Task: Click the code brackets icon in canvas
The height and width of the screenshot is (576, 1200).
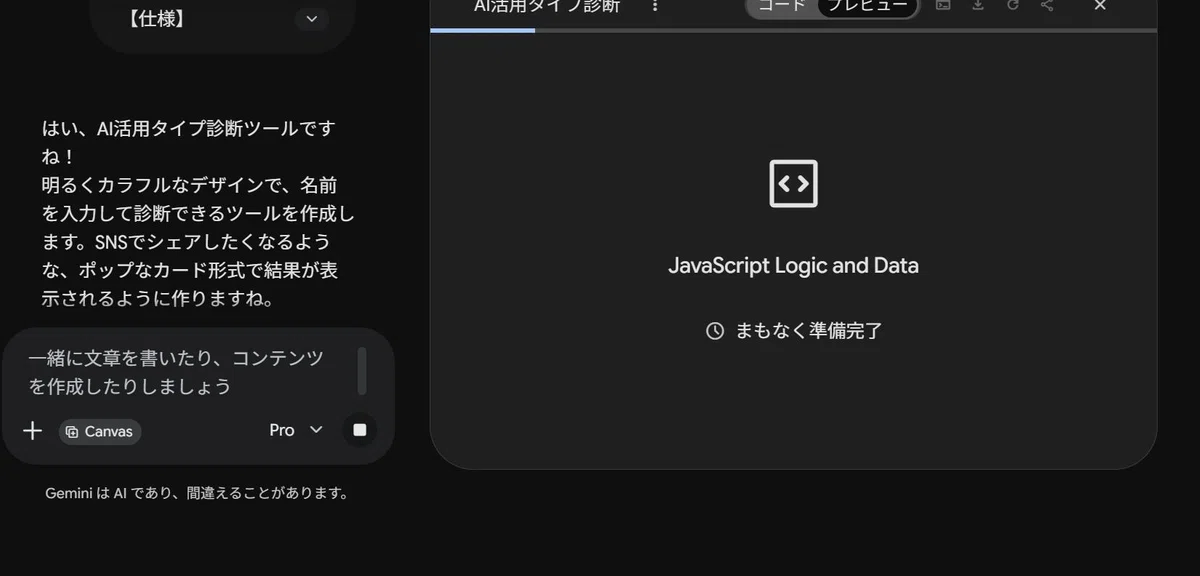Action: [793, 184]
